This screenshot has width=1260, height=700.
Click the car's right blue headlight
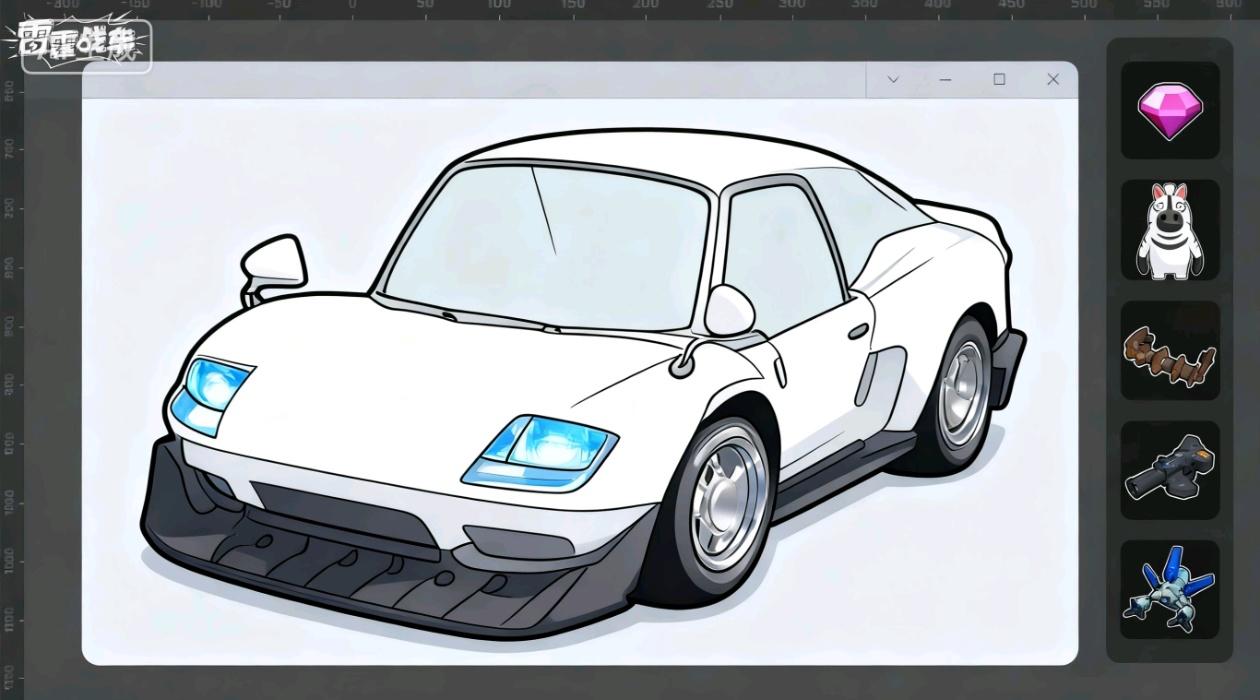point(541,451)
